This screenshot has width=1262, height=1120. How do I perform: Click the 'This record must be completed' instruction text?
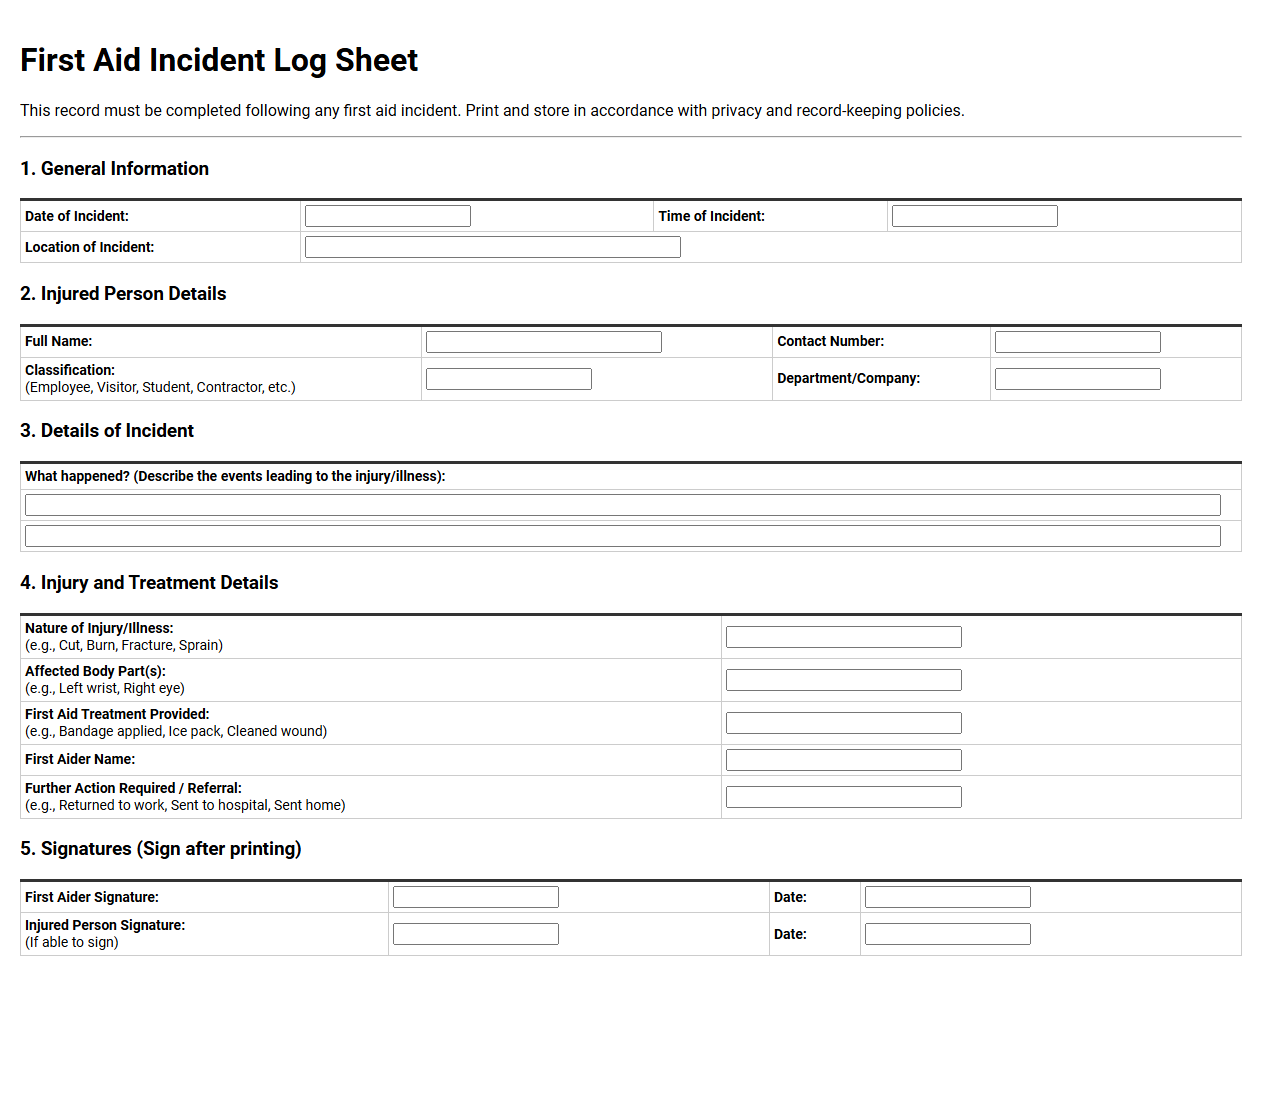point(492,111)
